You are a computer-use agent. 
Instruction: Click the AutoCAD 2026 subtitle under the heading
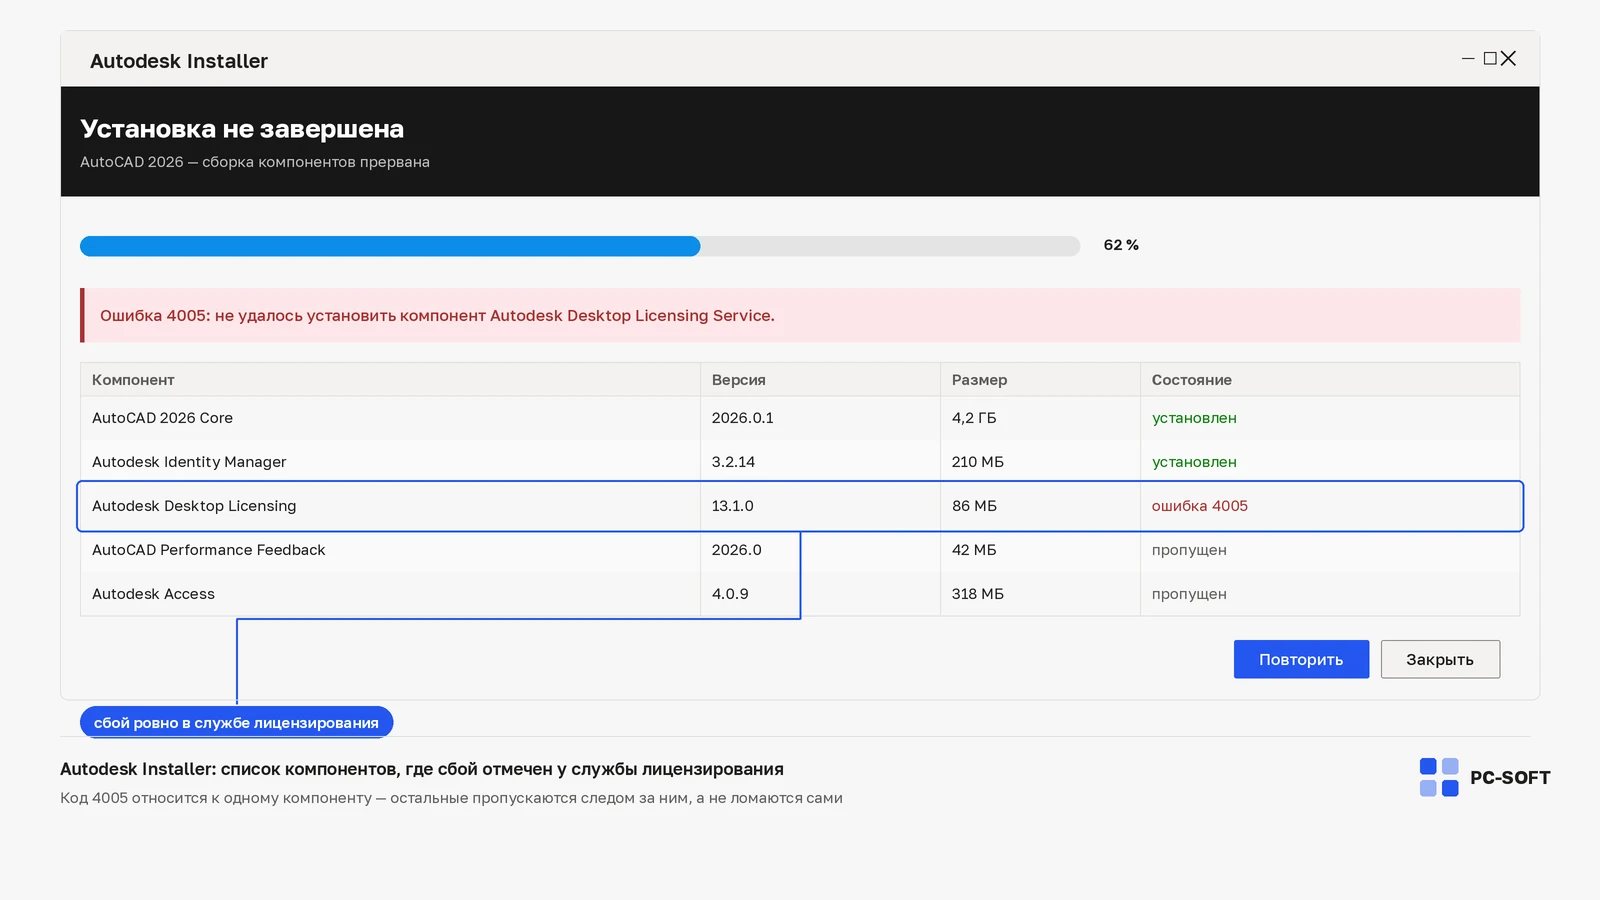coord(255,162)
